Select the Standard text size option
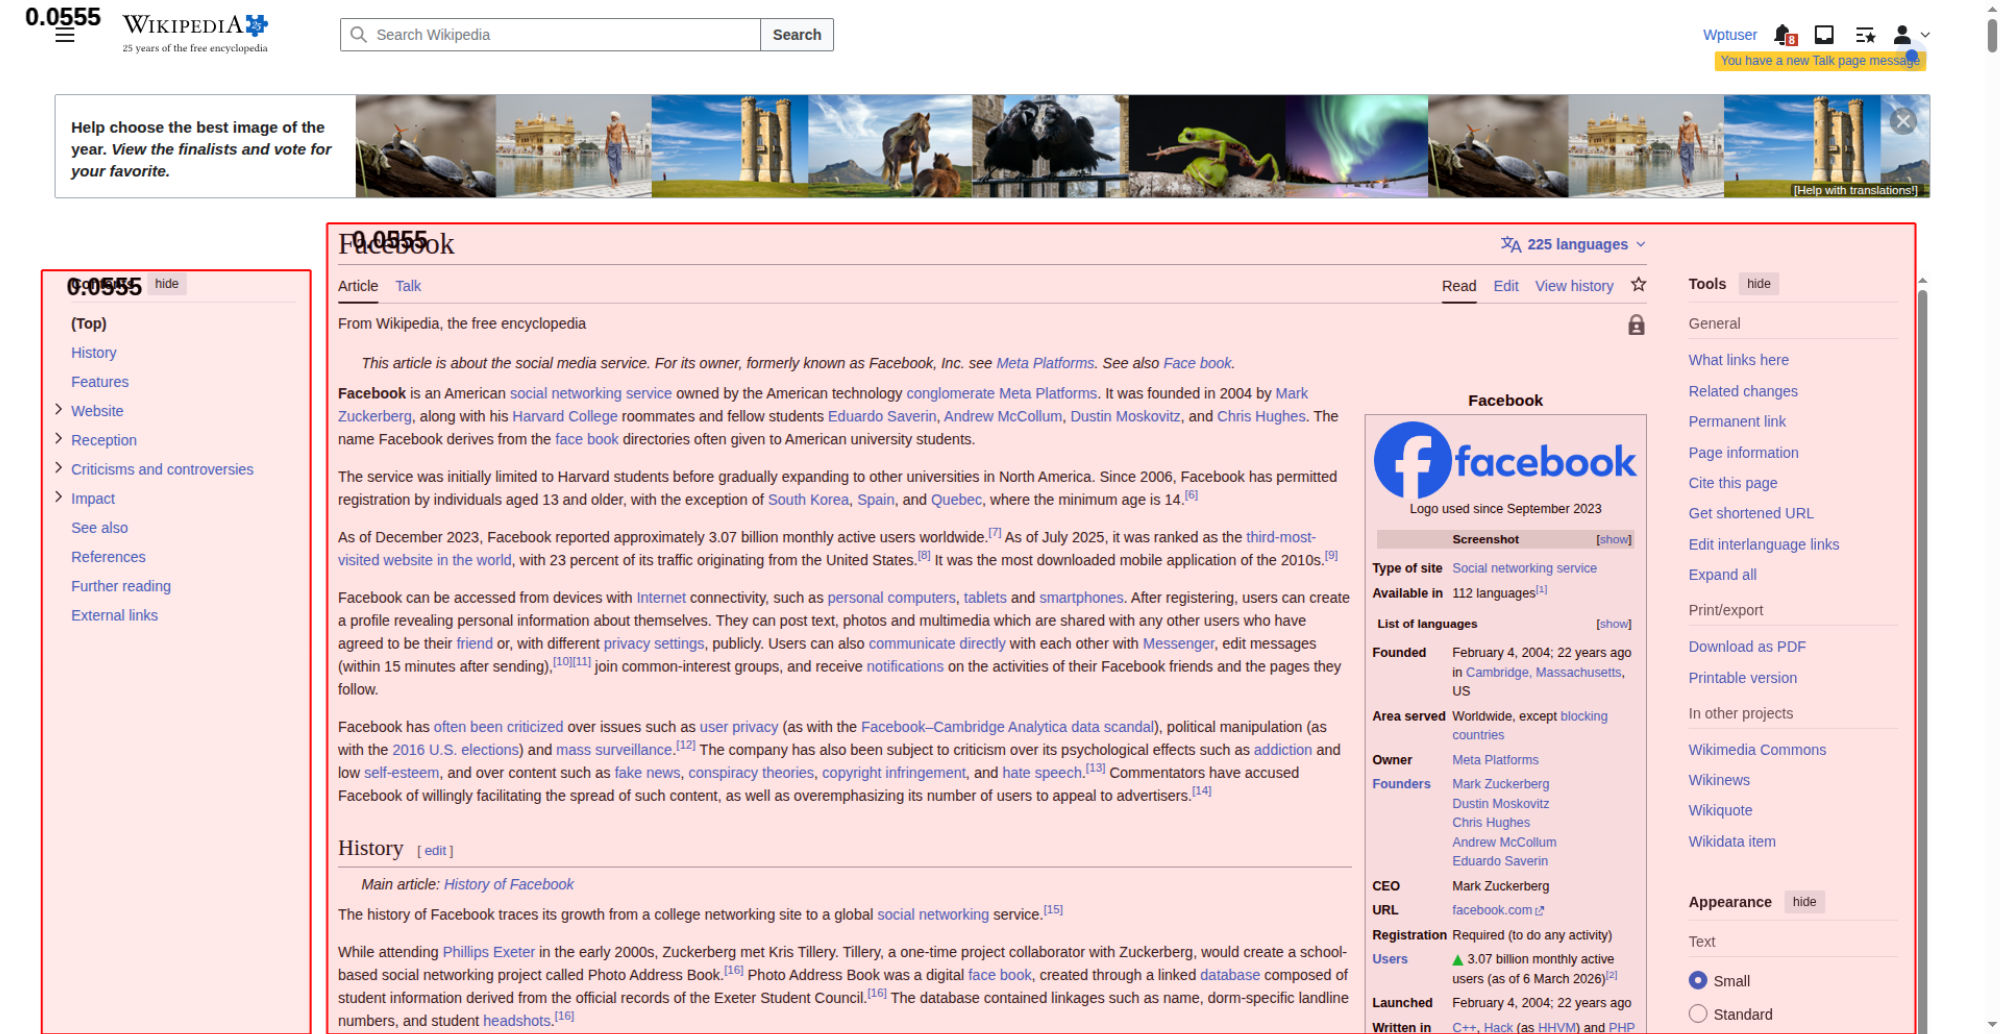This screenshot has width=2000, height=1034. [1698, 1013]
